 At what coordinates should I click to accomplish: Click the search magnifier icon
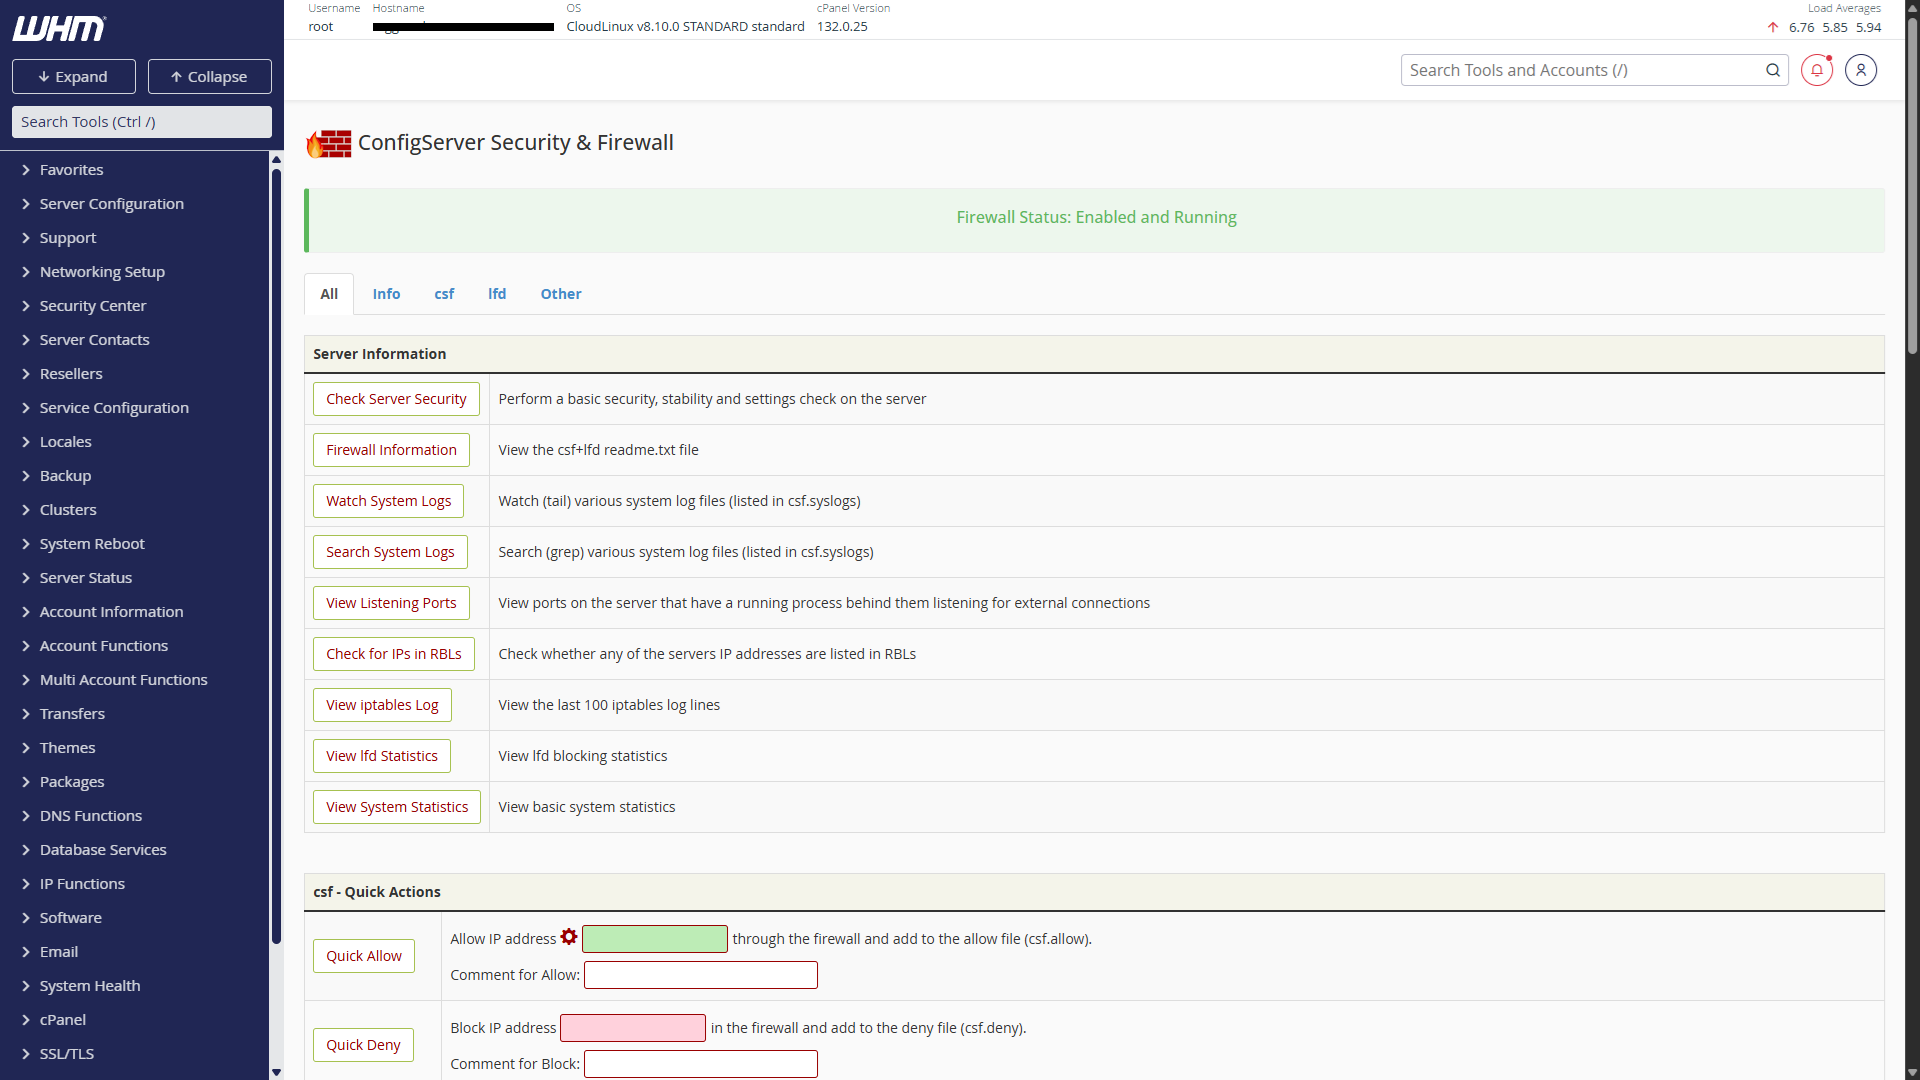point(1772,70)
